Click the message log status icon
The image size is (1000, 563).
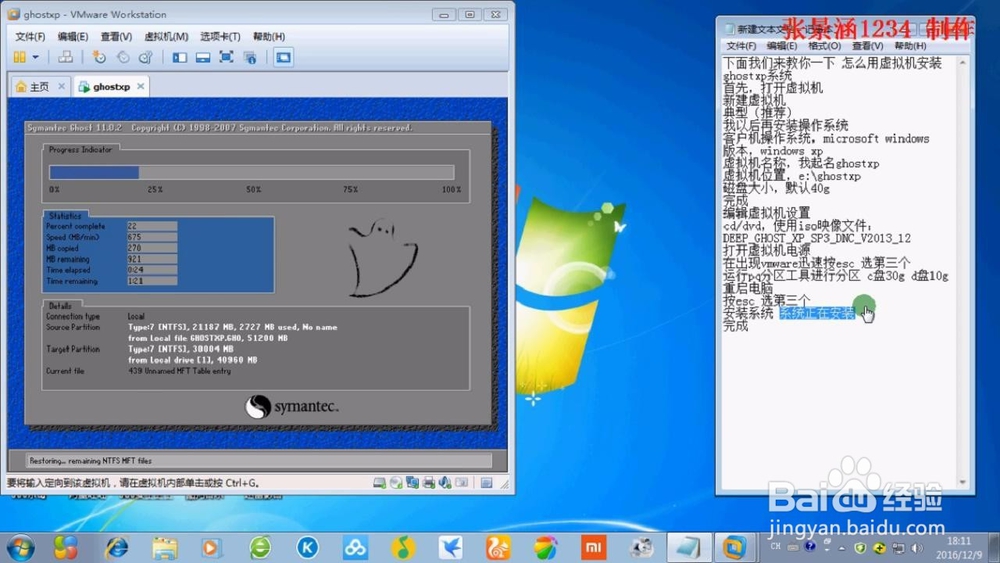[487, 483]
